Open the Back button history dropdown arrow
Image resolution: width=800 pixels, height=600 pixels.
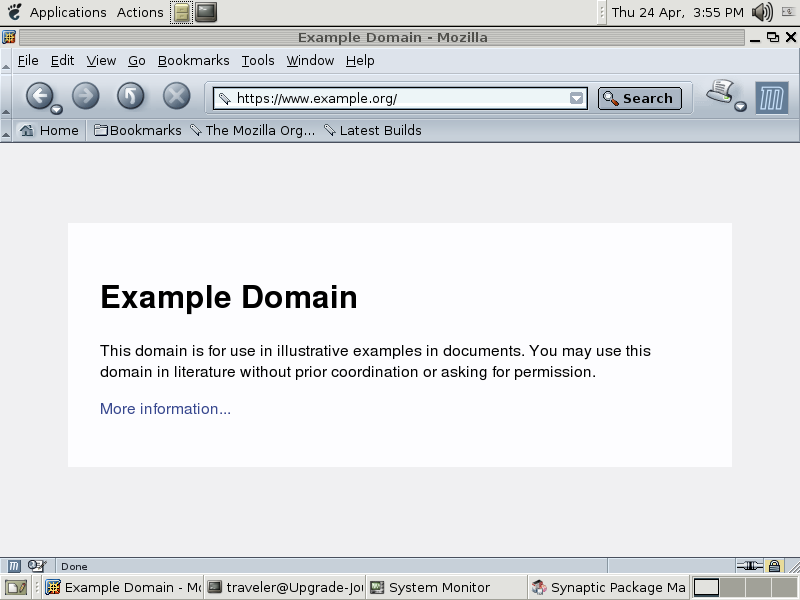point(56,109)
